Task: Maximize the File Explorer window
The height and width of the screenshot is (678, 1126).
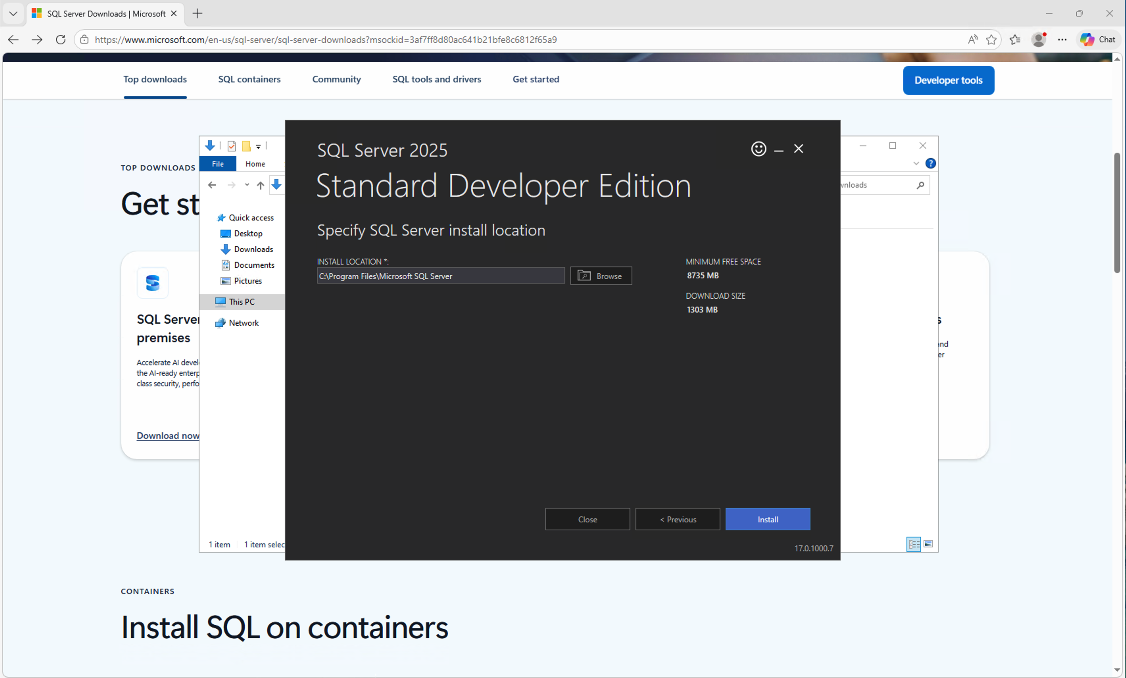Action: pyautogui.click(x=893, y=146)
